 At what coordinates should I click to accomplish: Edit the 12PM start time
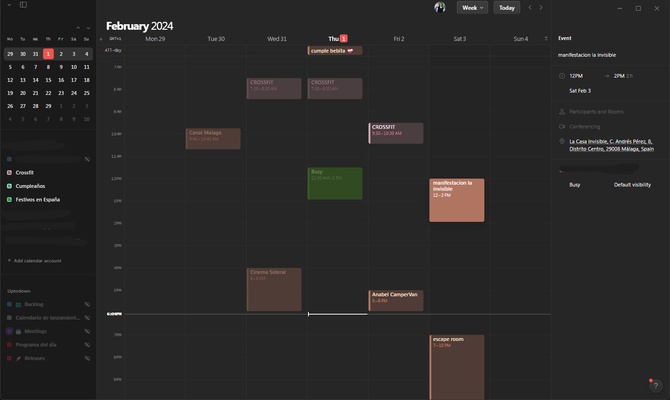click(x=576, y=76)
